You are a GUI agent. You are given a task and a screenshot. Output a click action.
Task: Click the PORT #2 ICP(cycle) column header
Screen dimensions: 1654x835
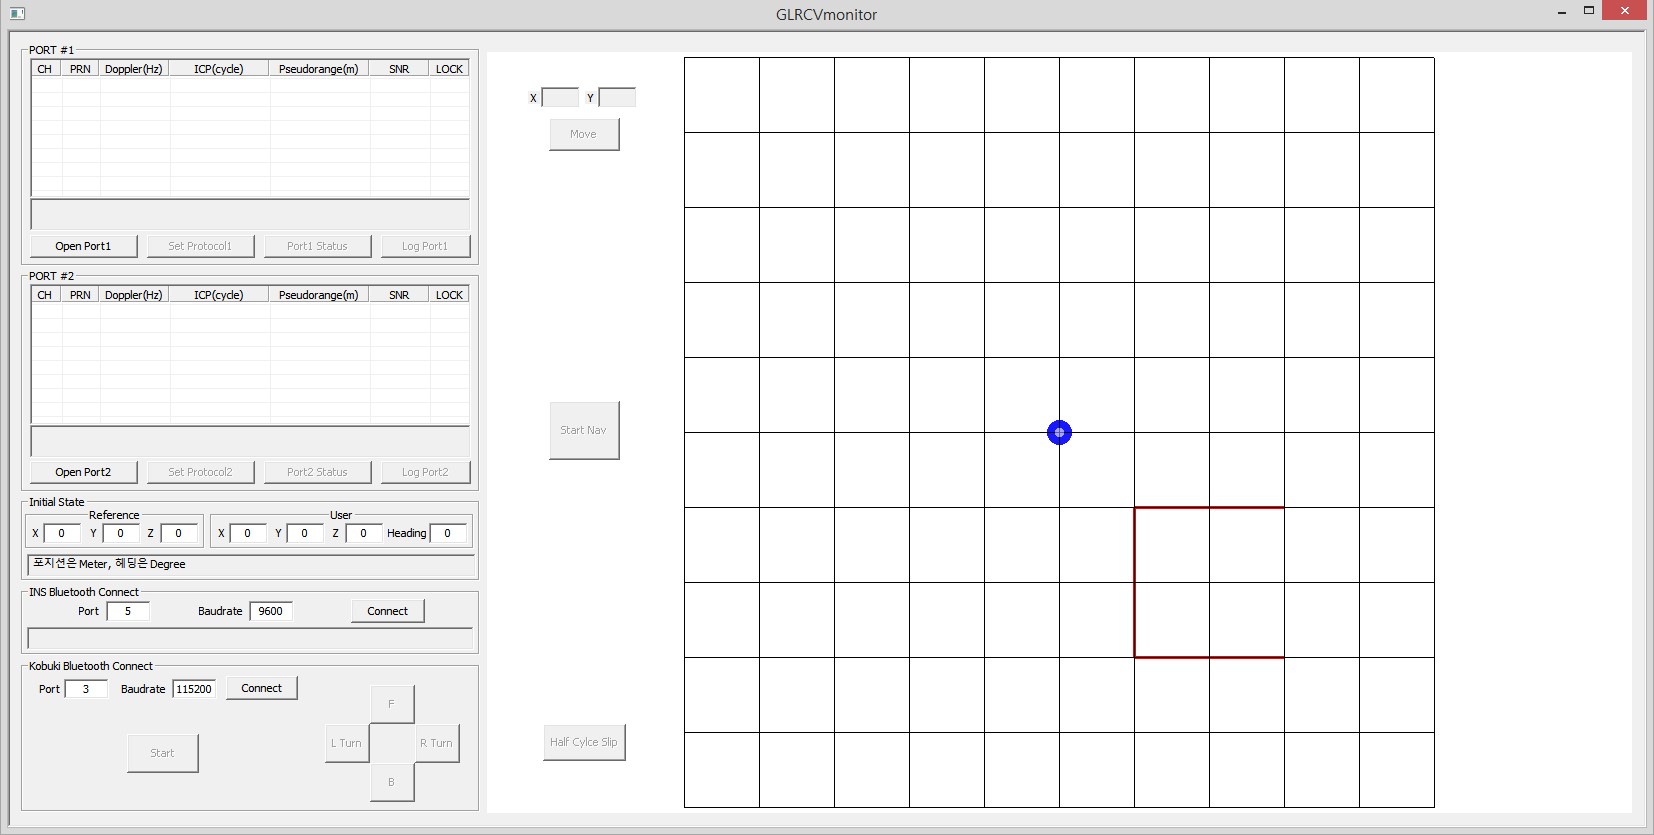pyautogui.click(x=219, y=295)
